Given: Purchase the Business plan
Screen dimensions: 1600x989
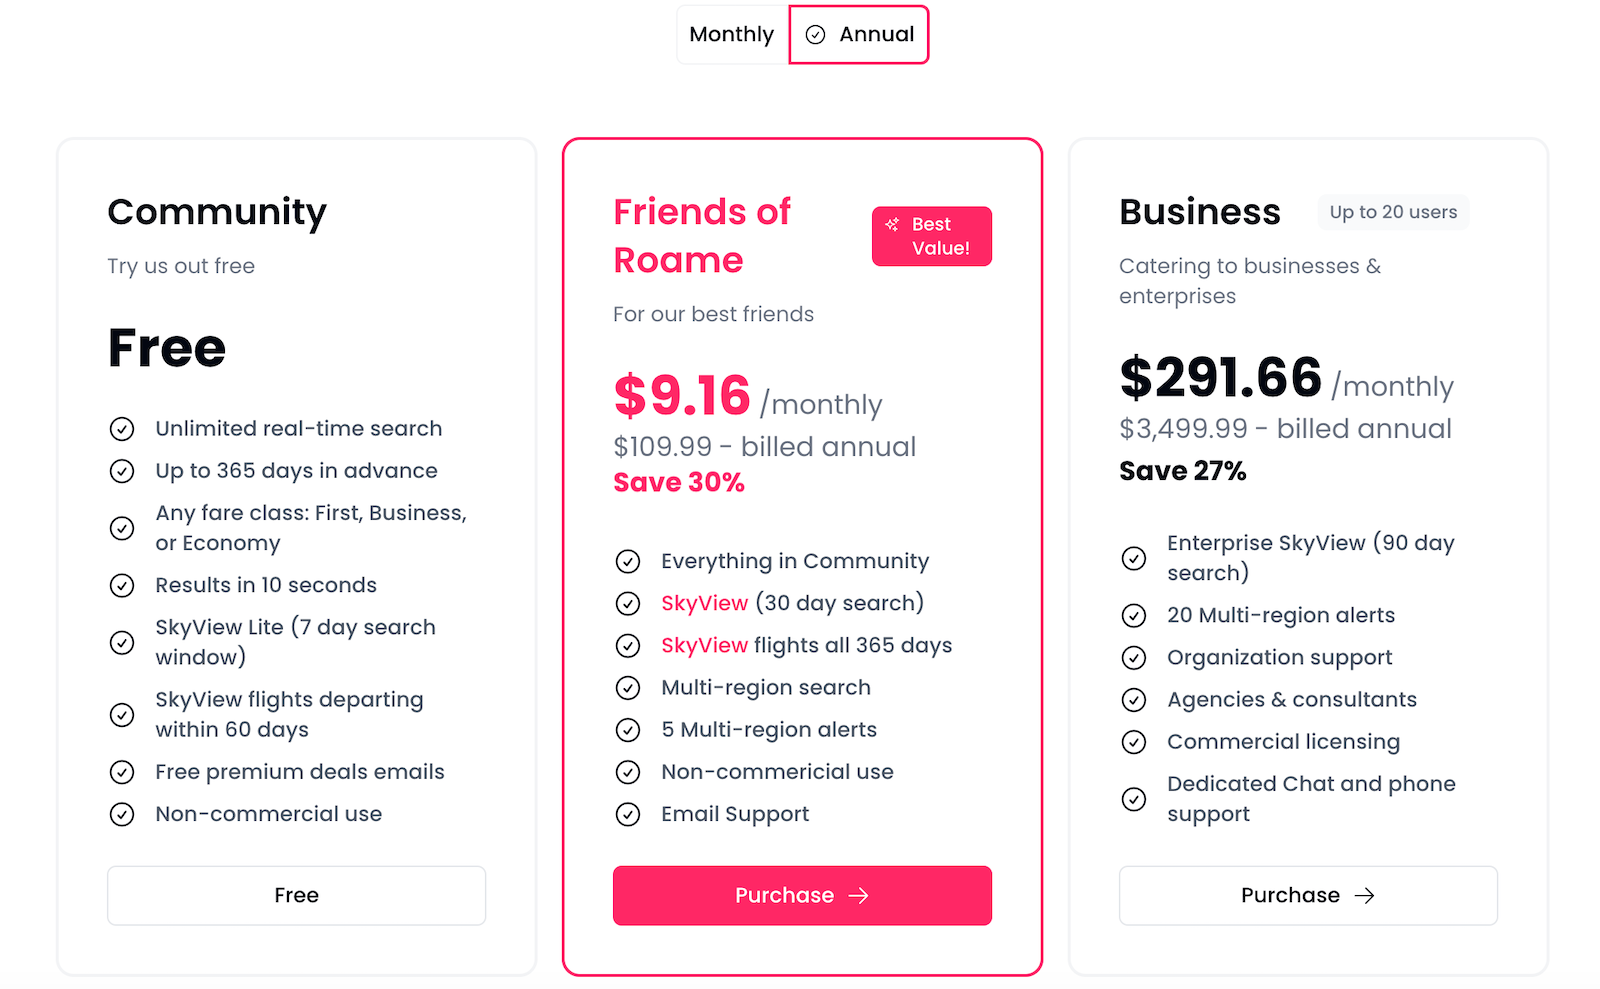Looking at the screenshot, I should tap(1308, 895).
